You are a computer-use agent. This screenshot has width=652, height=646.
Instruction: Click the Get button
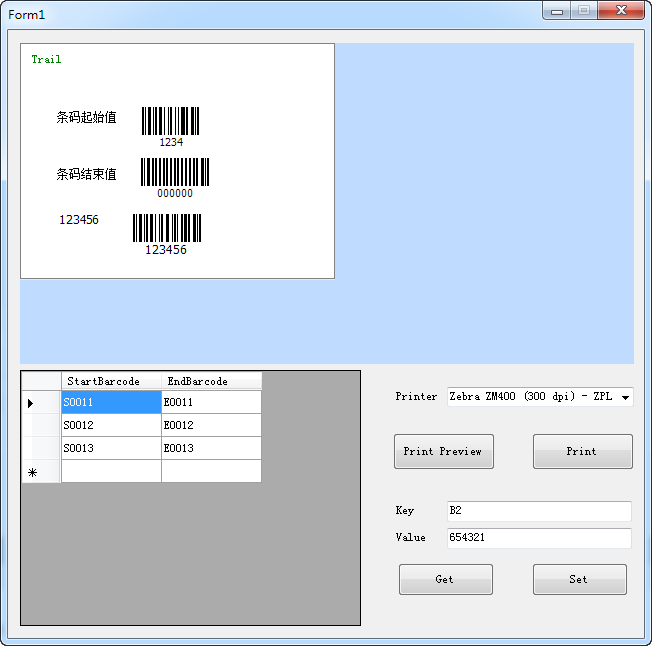point(446,579)
